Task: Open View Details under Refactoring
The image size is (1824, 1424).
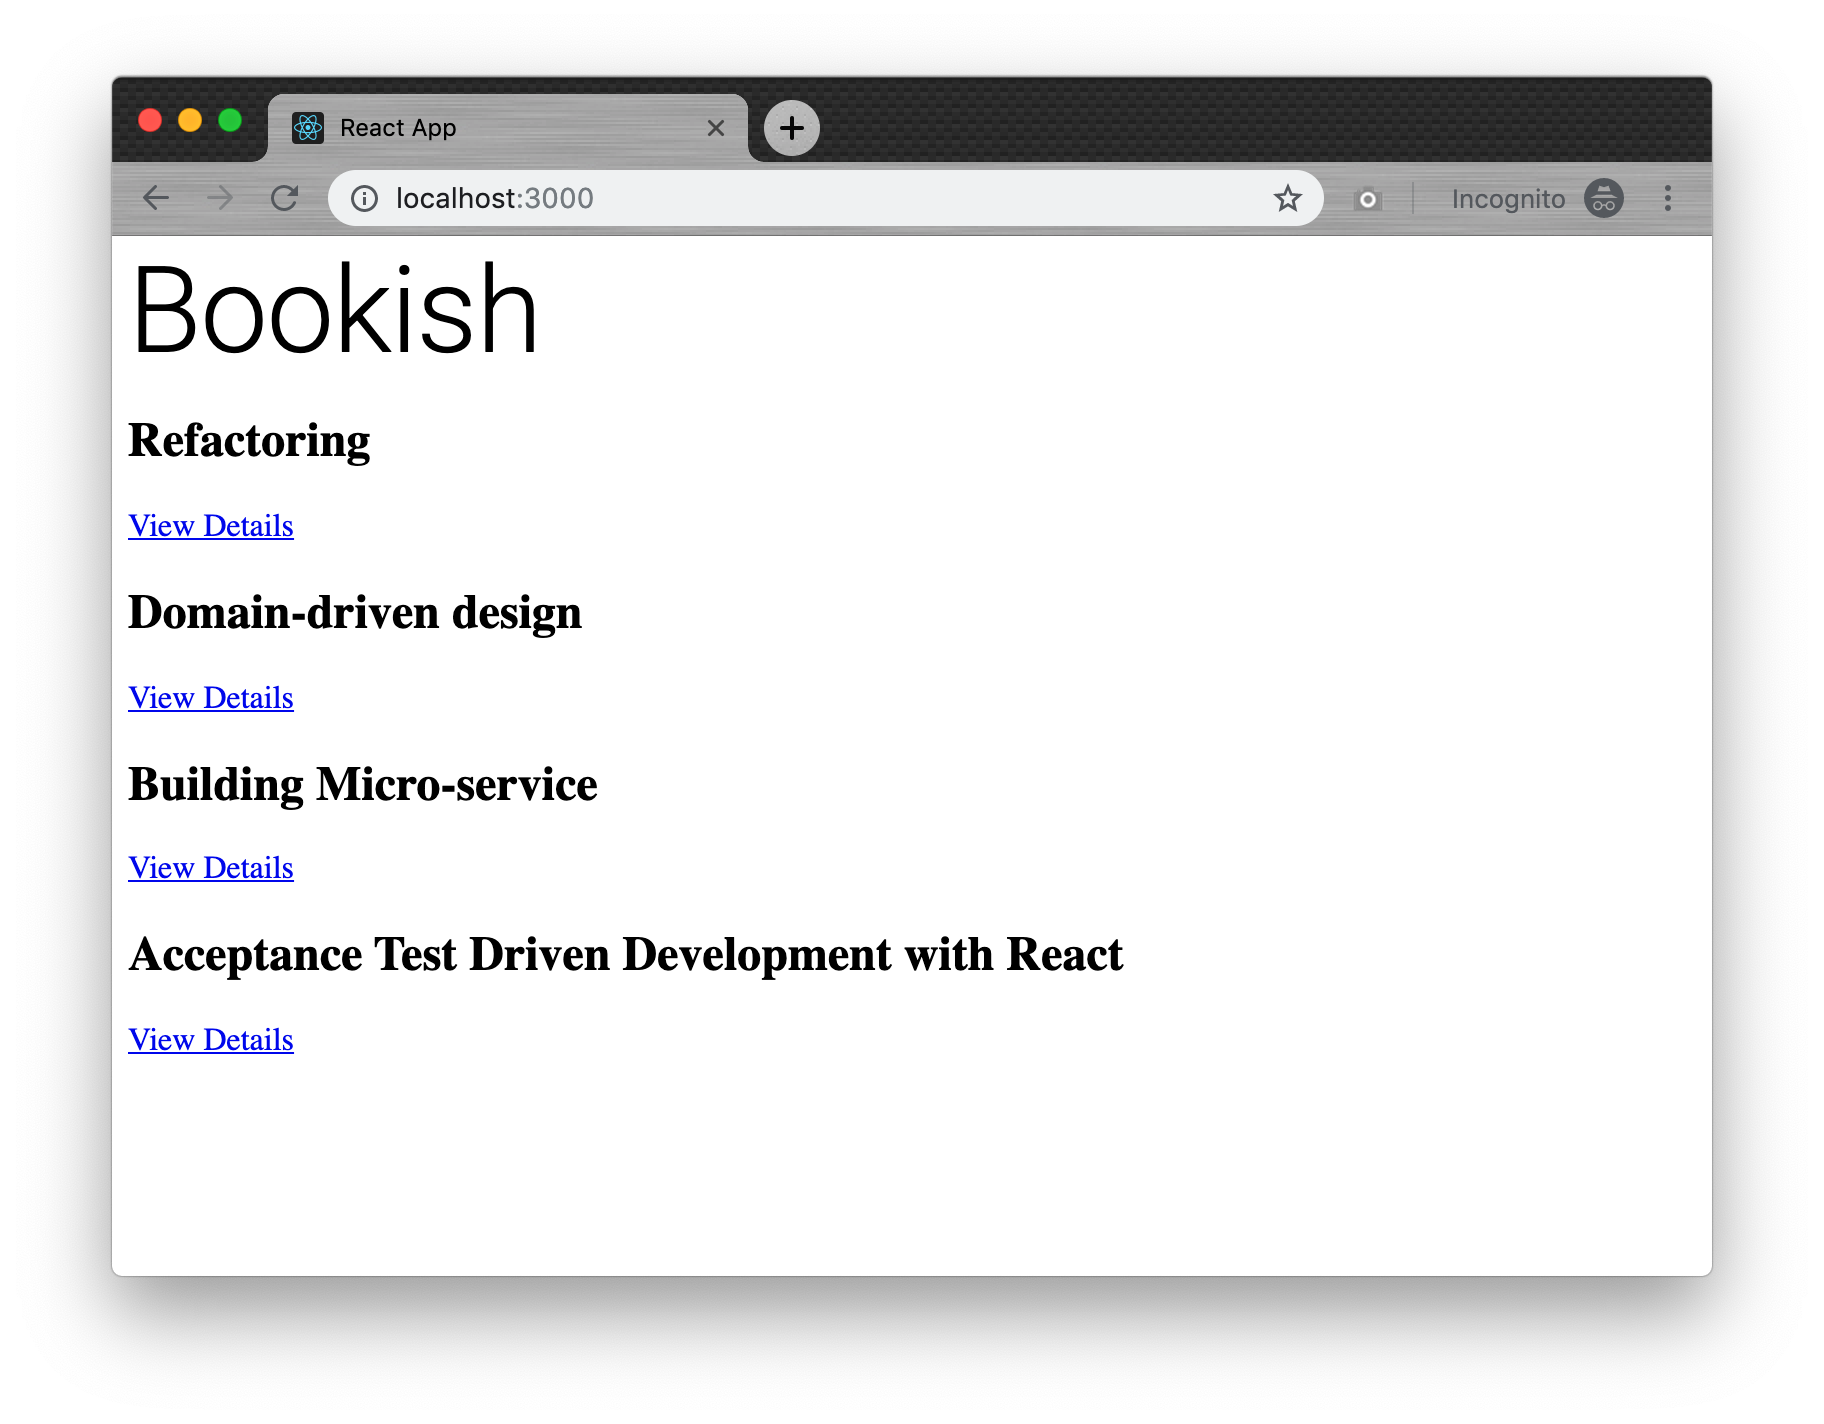Action: pyautogui.click(x=210, y=526)
